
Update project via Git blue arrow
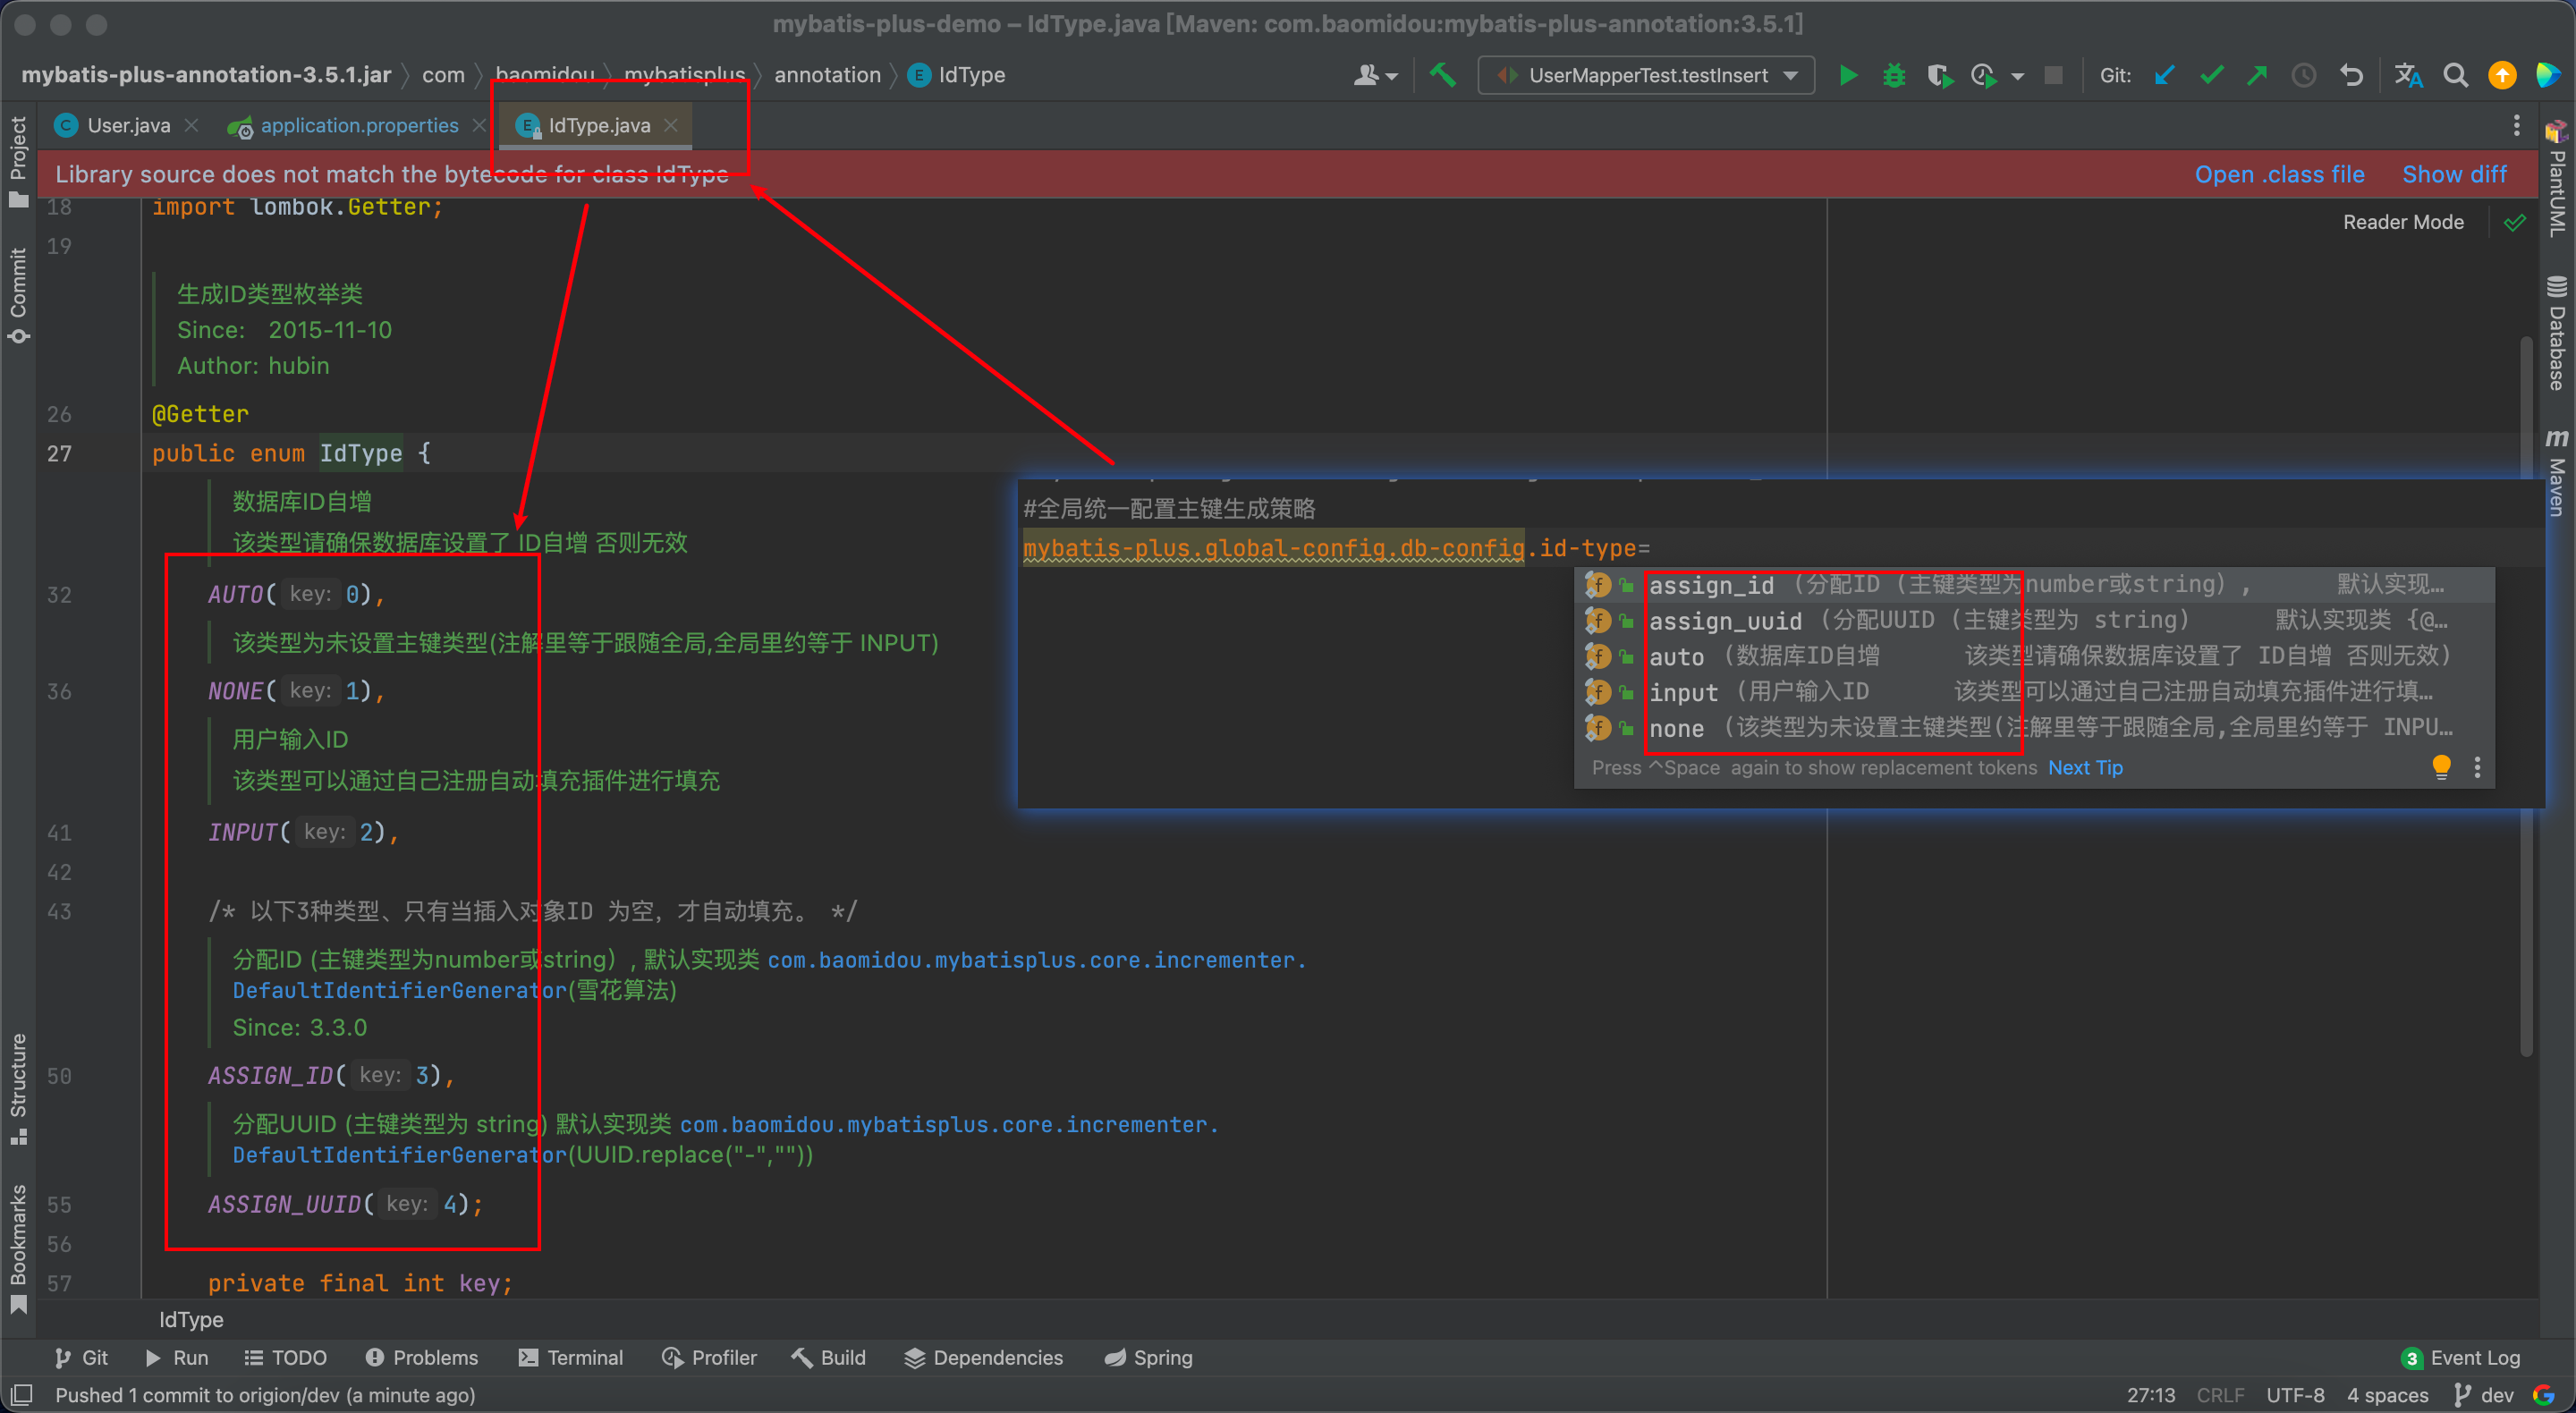coord(2164,76)
